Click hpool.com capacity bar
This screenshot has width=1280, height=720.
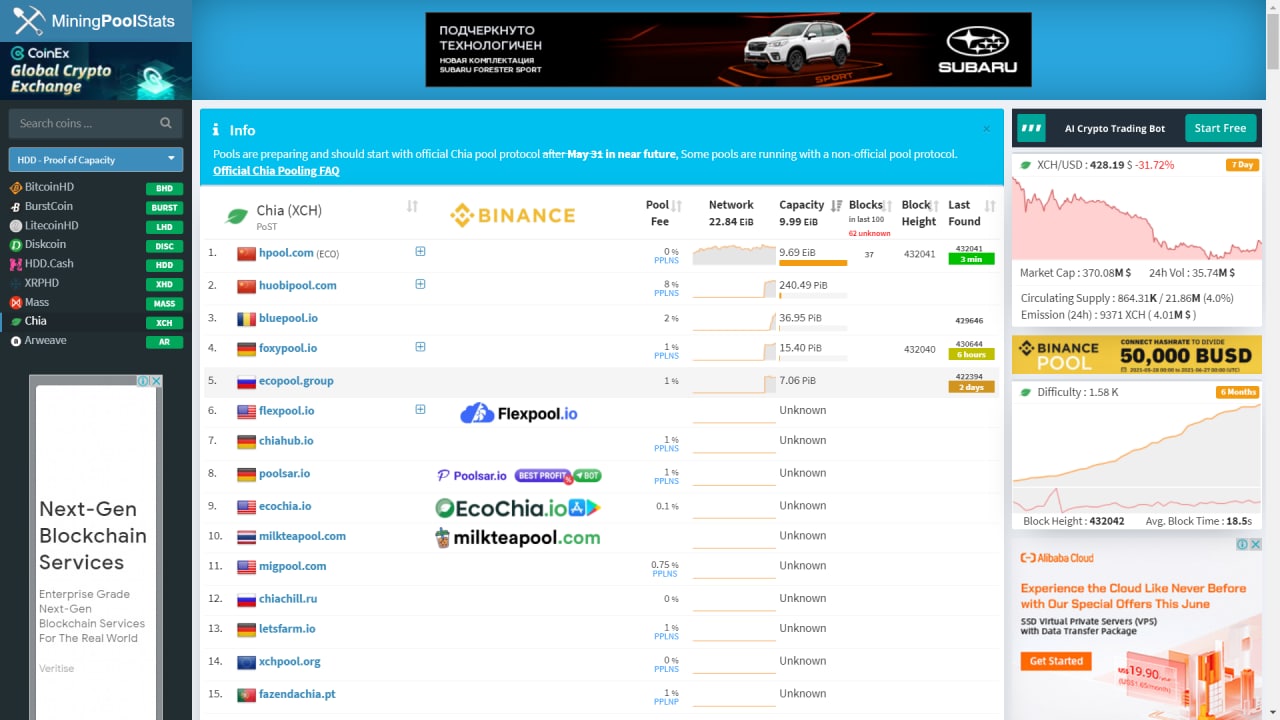pos(813,263)
